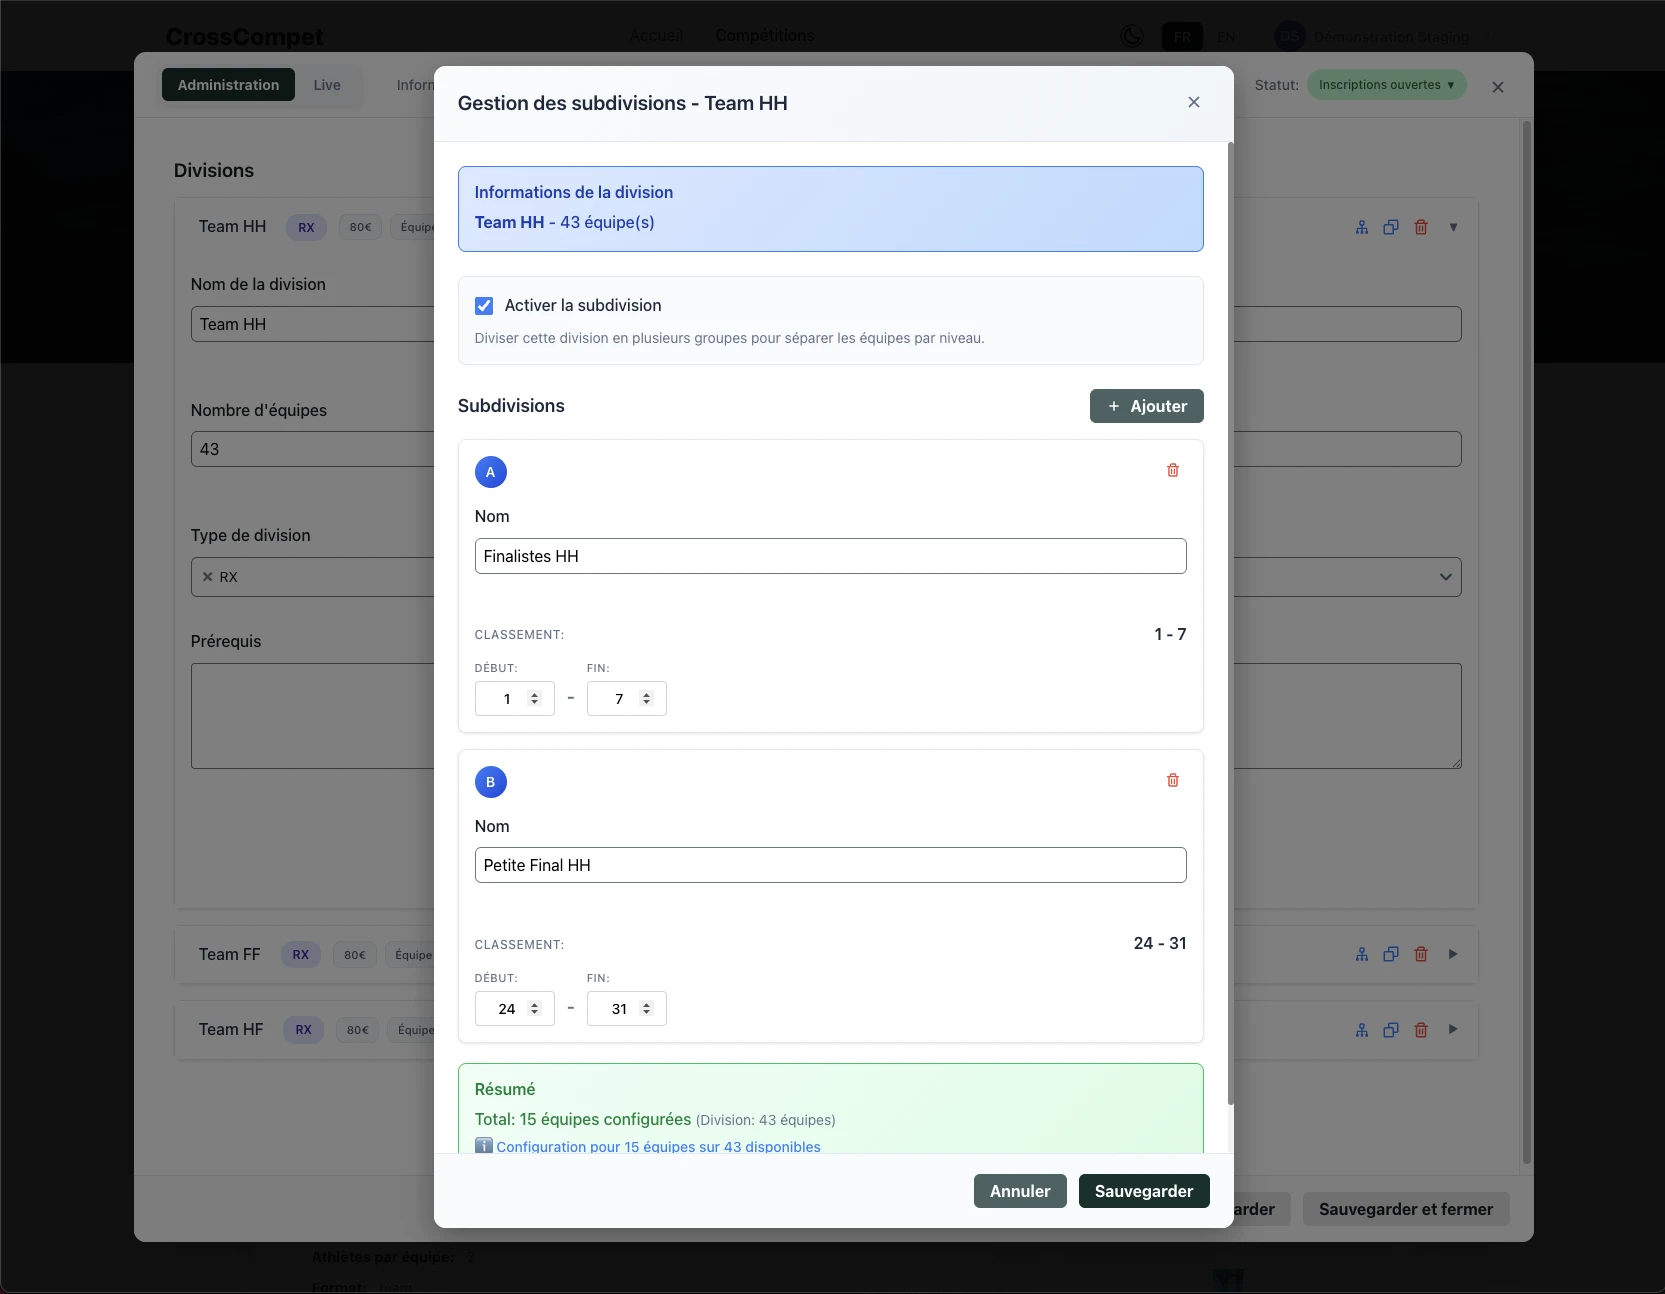Click the Finalistes HH name field

[830, 556]
